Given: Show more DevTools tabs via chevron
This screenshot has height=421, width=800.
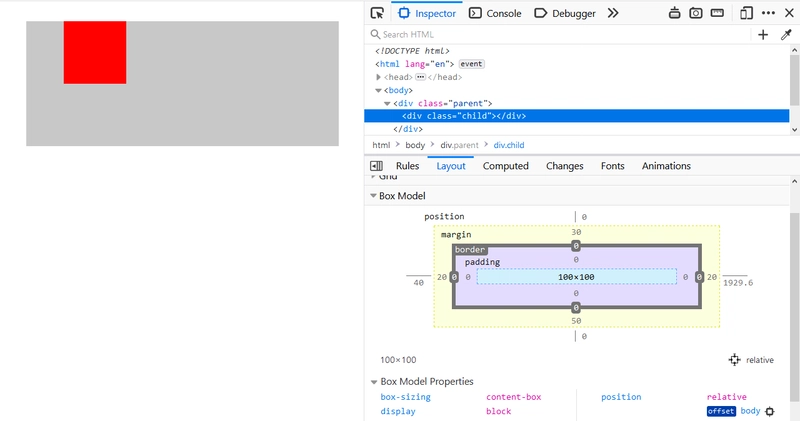Looking at the screenshot, I should click(x=613, y=13).
